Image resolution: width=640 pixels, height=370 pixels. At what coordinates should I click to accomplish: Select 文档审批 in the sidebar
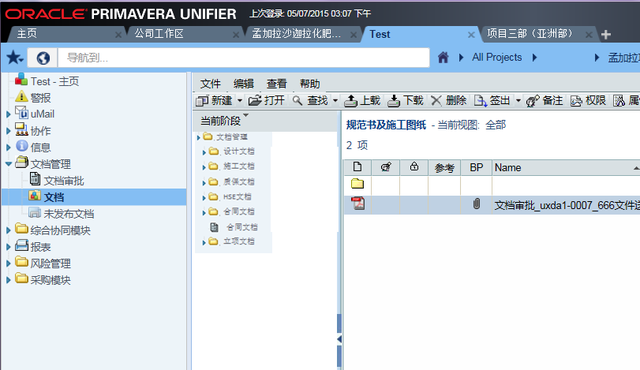pos(64,181)
